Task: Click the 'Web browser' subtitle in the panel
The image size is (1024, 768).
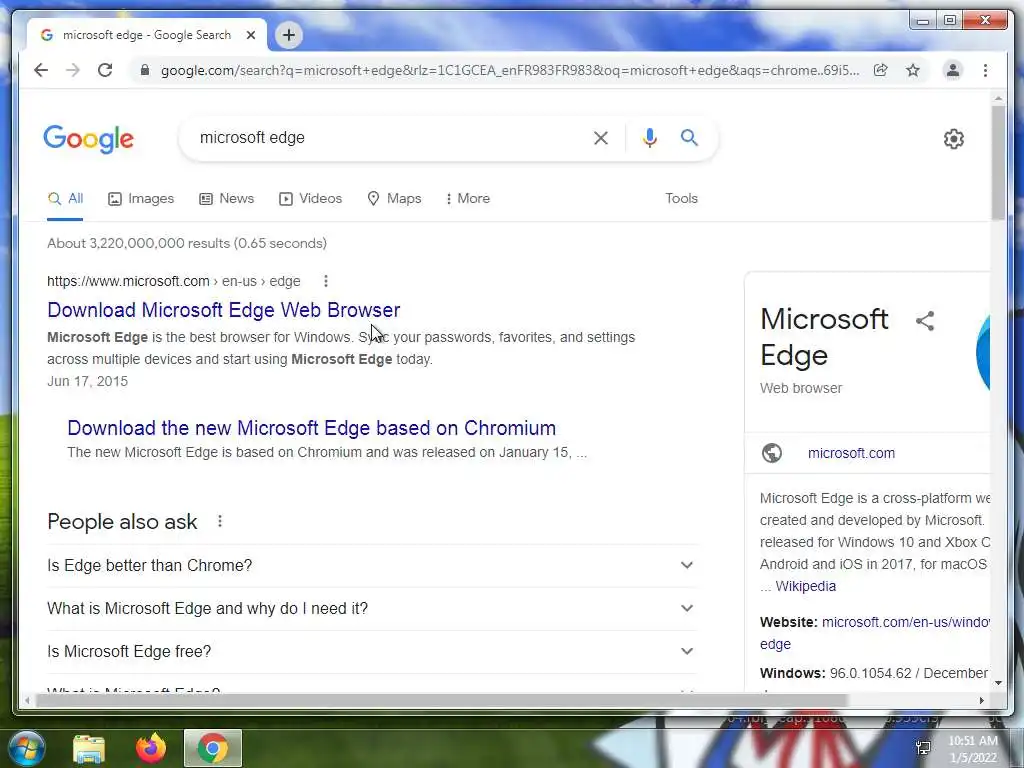Action: tap(801, 389)
